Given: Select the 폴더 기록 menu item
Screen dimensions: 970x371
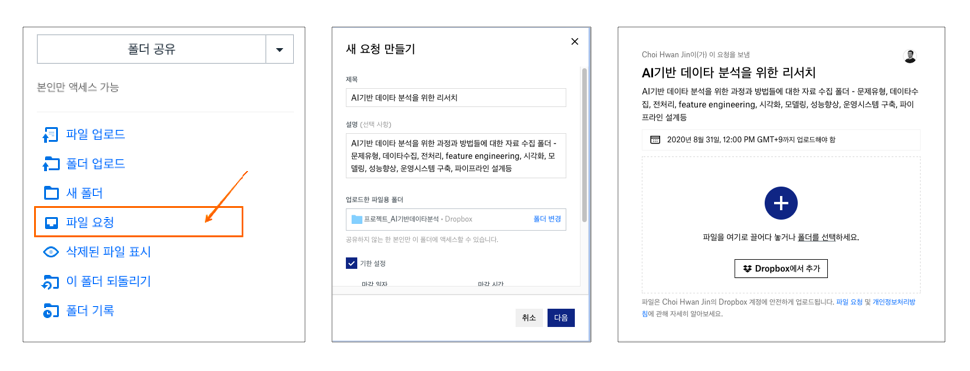Looking at the screenshot, I should pos(90,310).
